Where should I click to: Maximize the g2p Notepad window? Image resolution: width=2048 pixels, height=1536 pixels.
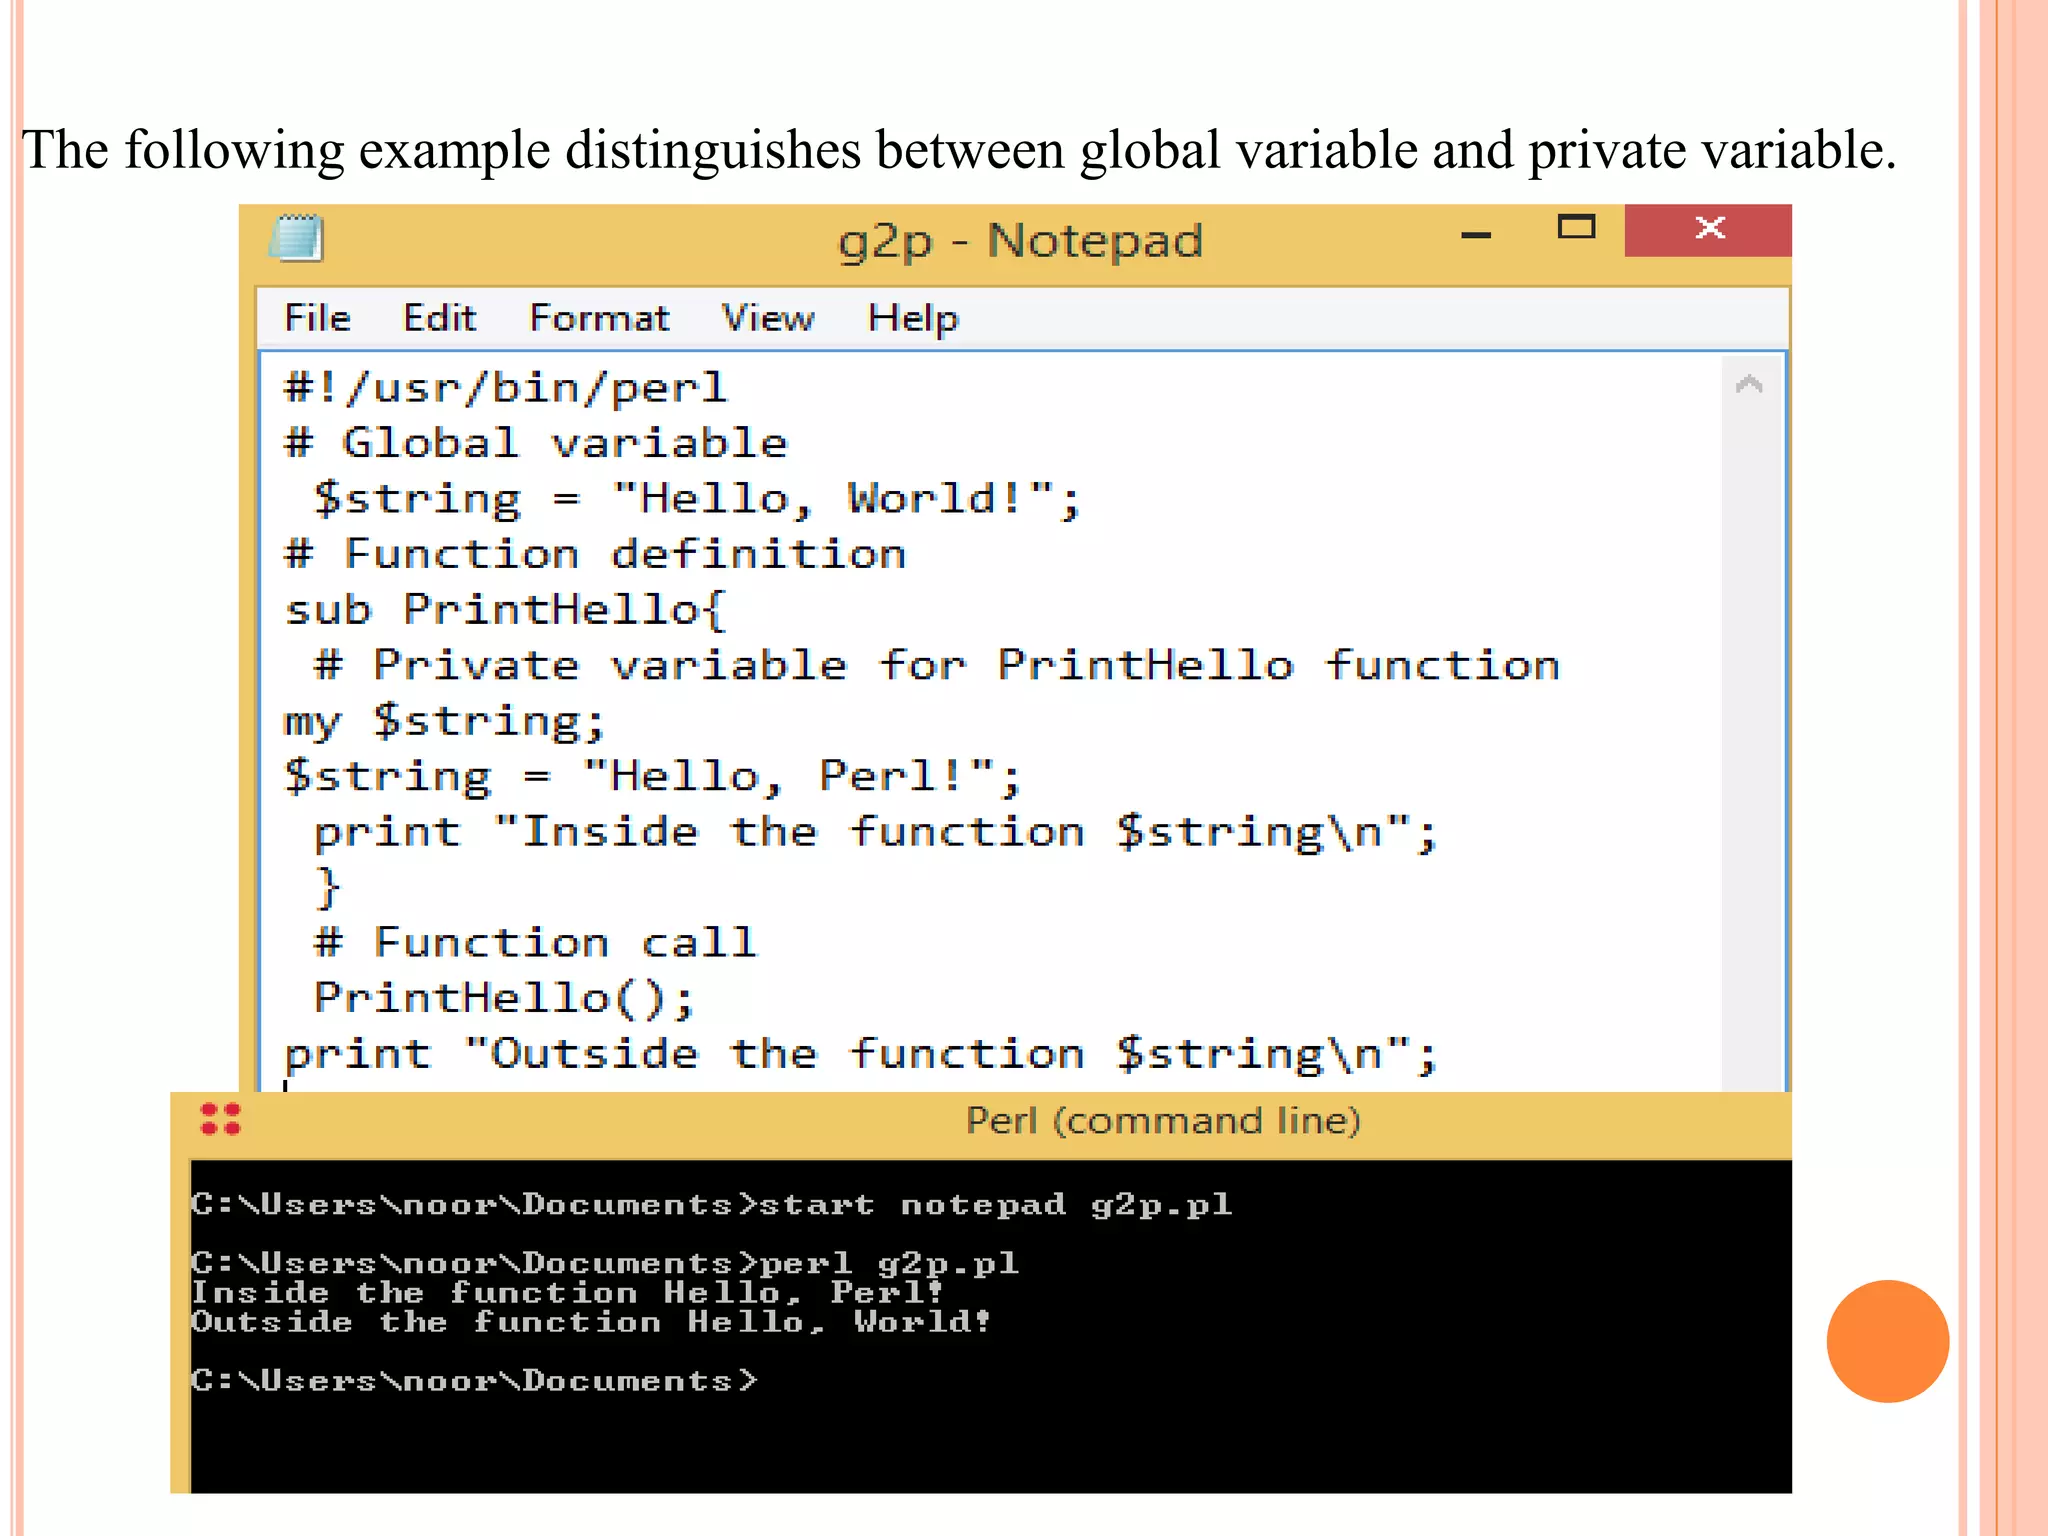pos(1576,228)
